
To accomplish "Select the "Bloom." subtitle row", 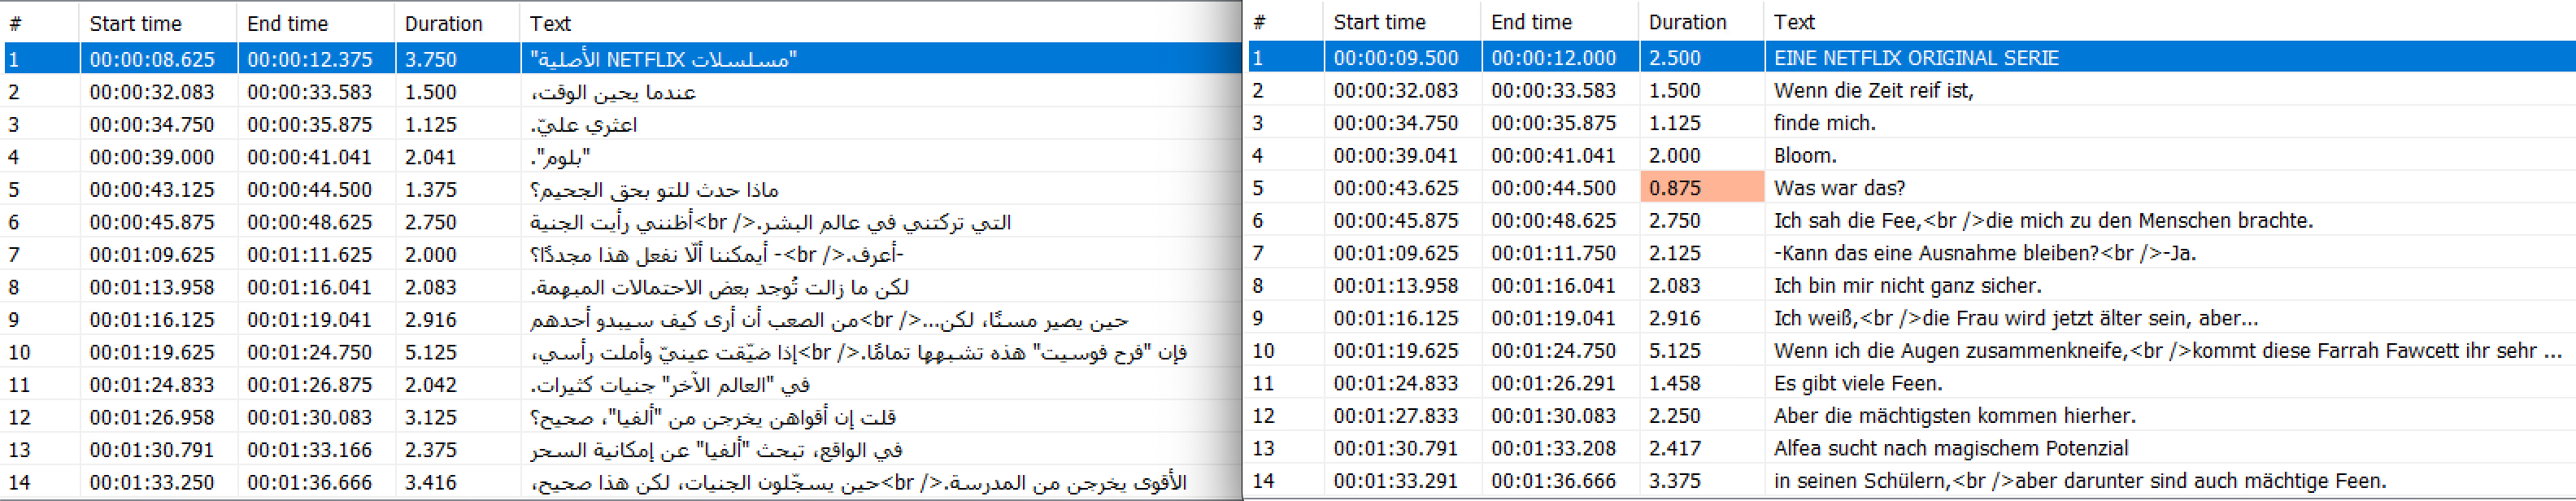I will 1805,156.
